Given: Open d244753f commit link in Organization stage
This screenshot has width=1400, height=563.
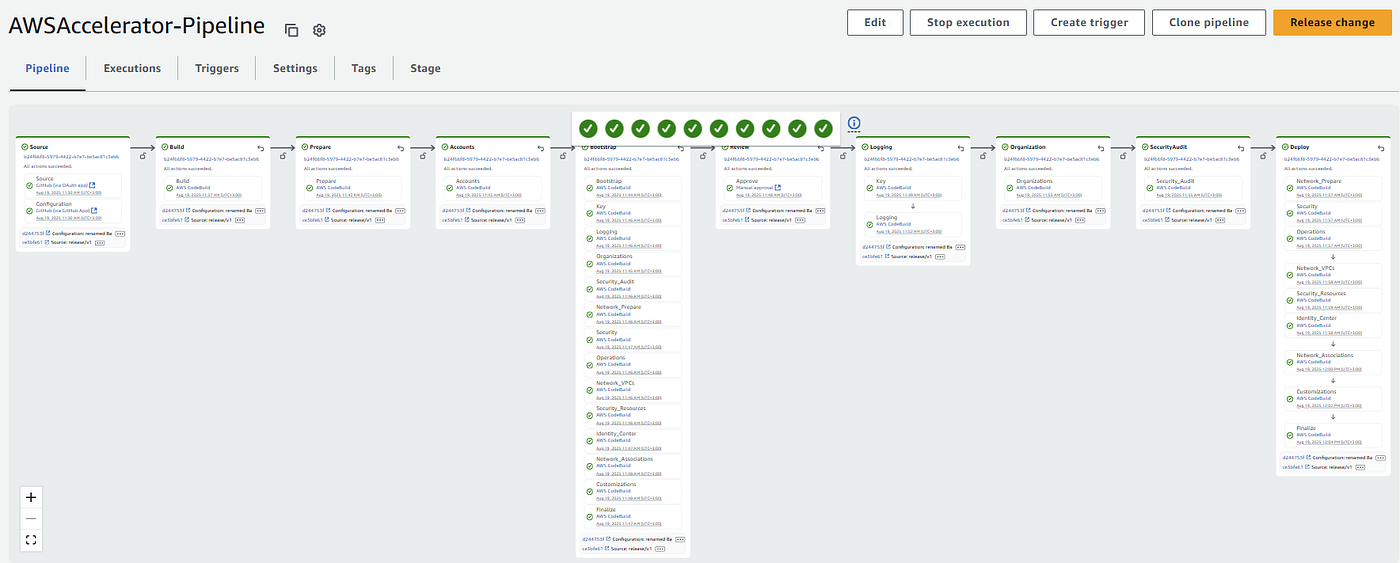Looking at the screenshot, I should click(1013, 211).
